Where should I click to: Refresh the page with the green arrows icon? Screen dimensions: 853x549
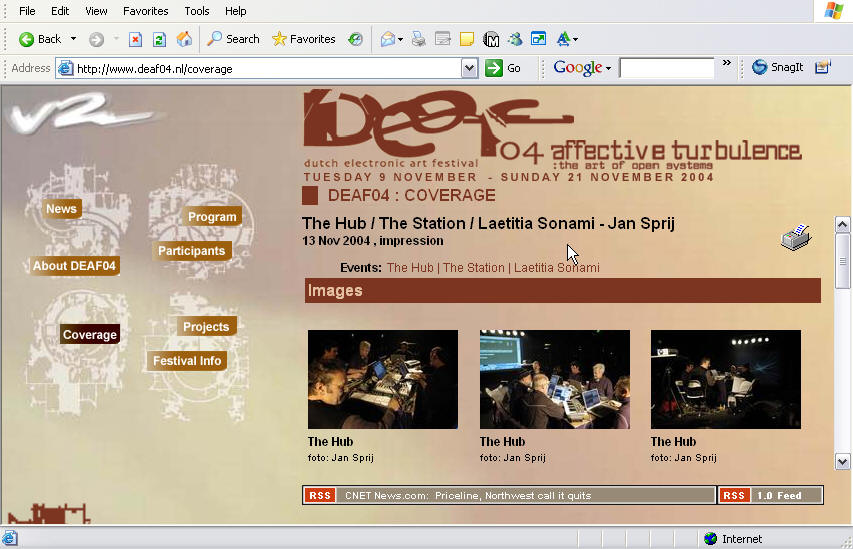coord(159,39)
